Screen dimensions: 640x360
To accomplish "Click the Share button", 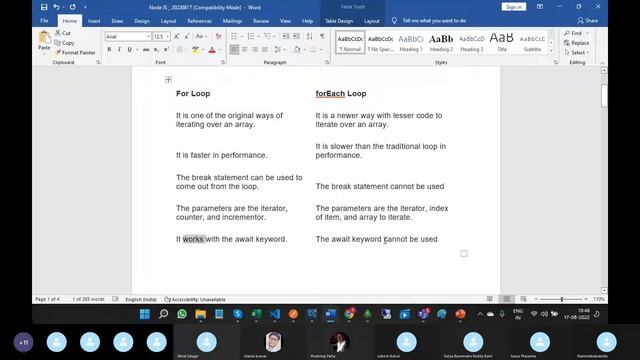I will 588,20.
